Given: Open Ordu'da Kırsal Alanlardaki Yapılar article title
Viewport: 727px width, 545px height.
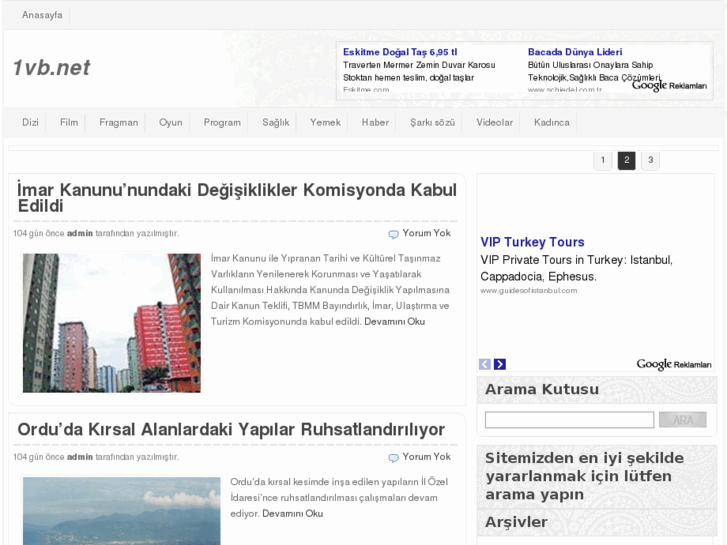Looking at the screenshot, I should [231, 430].
